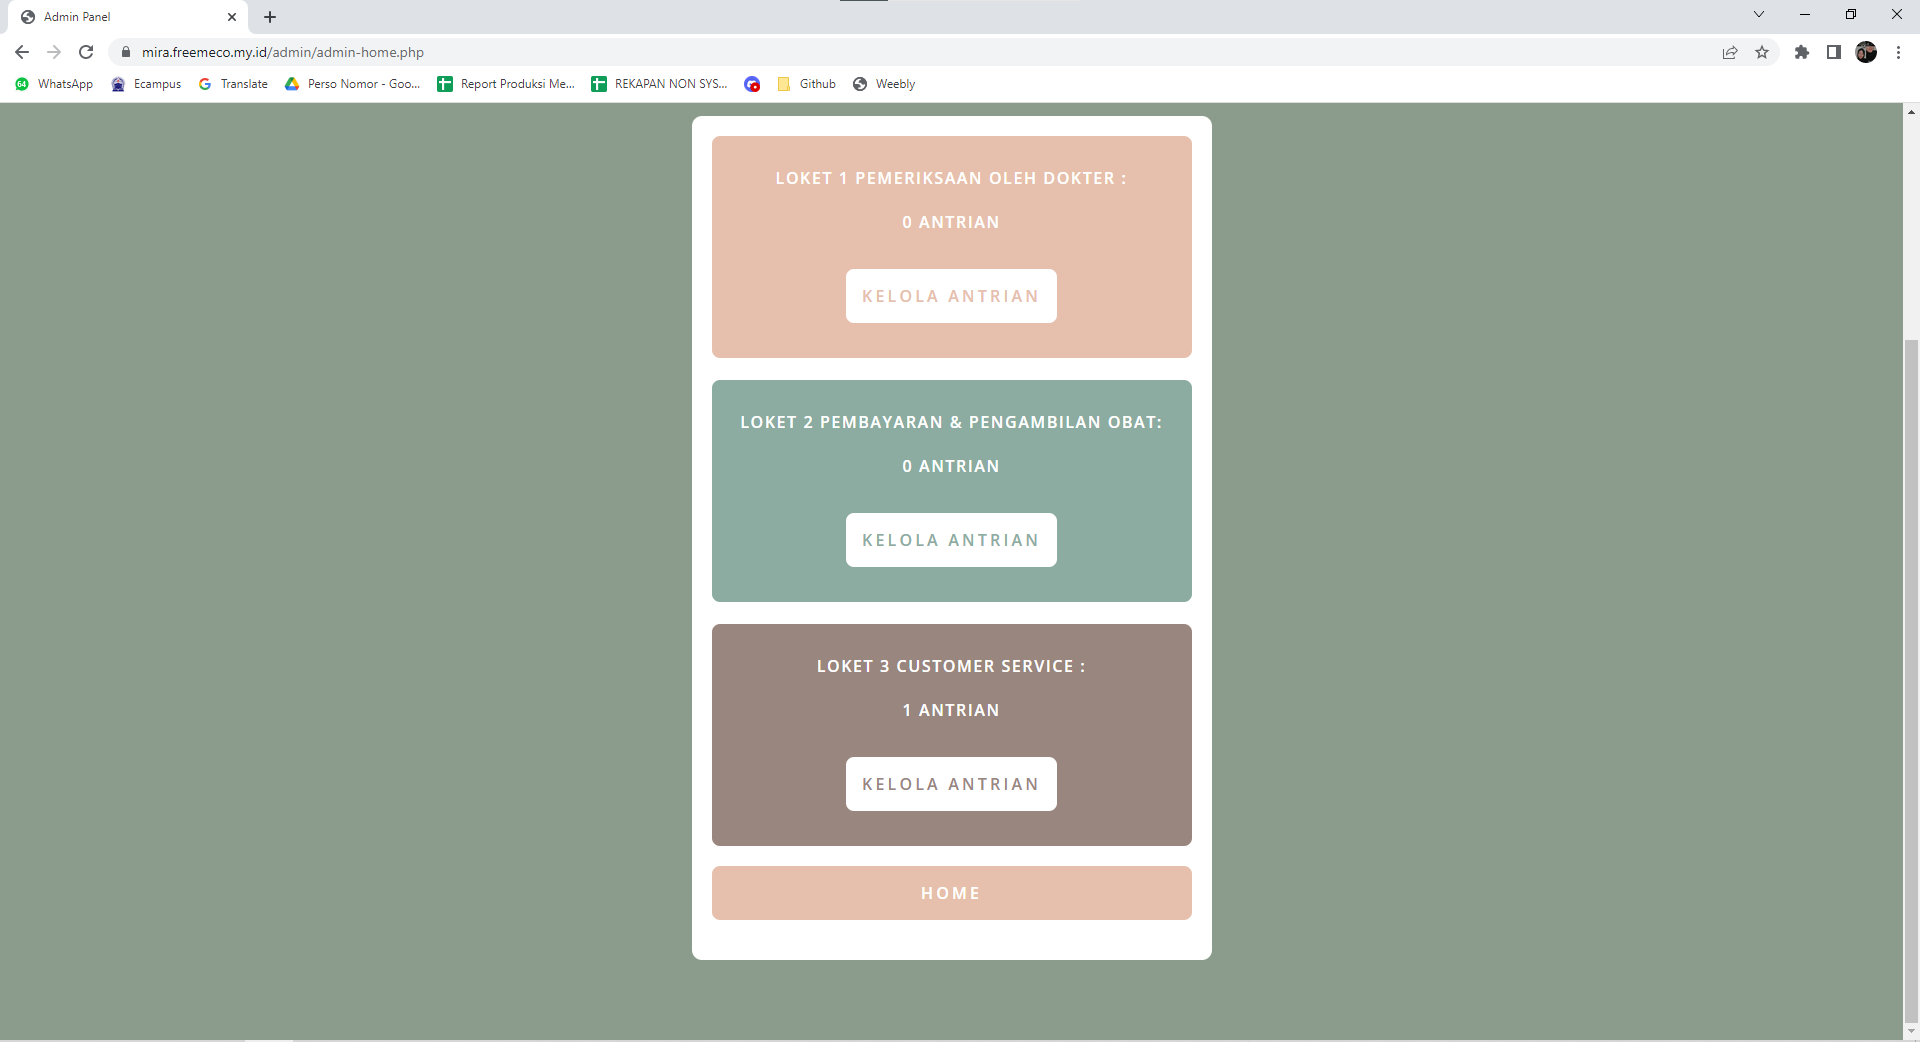Click the vertical page scrollbar thumb

pyautogui.click(x=1911, y=681)
